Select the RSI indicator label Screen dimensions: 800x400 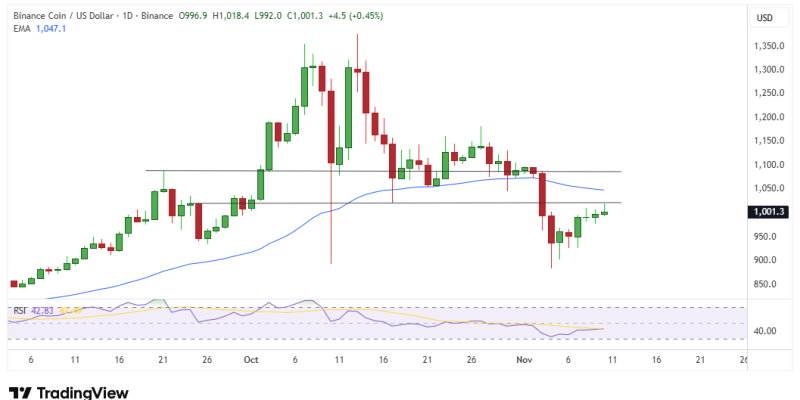[19, 311]
